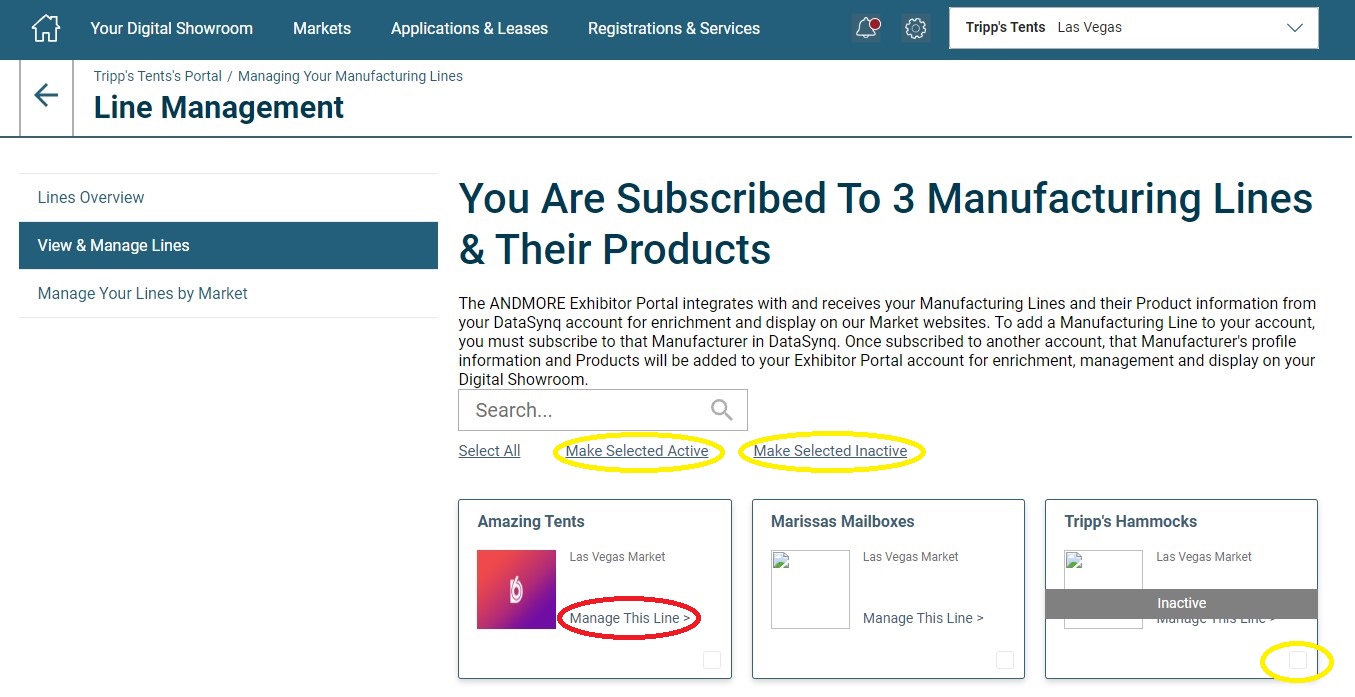Click the Marissas Mailboxes card title
Viewport: 1355px width, 697px height.
point(843,521)
